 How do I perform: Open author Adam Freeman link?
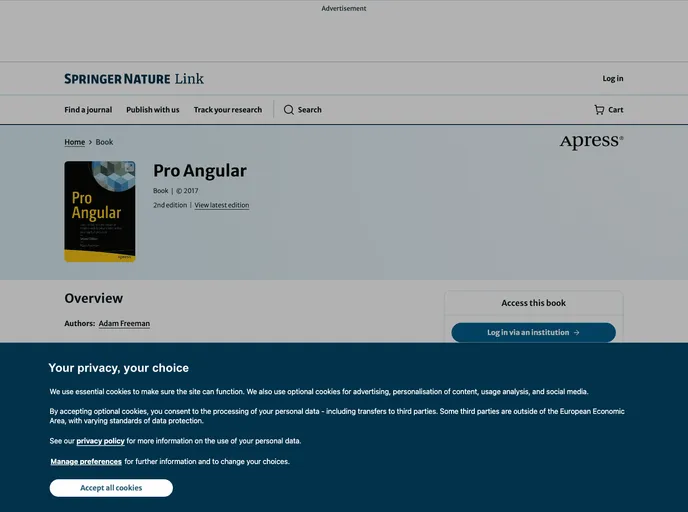tap(124, 323)
